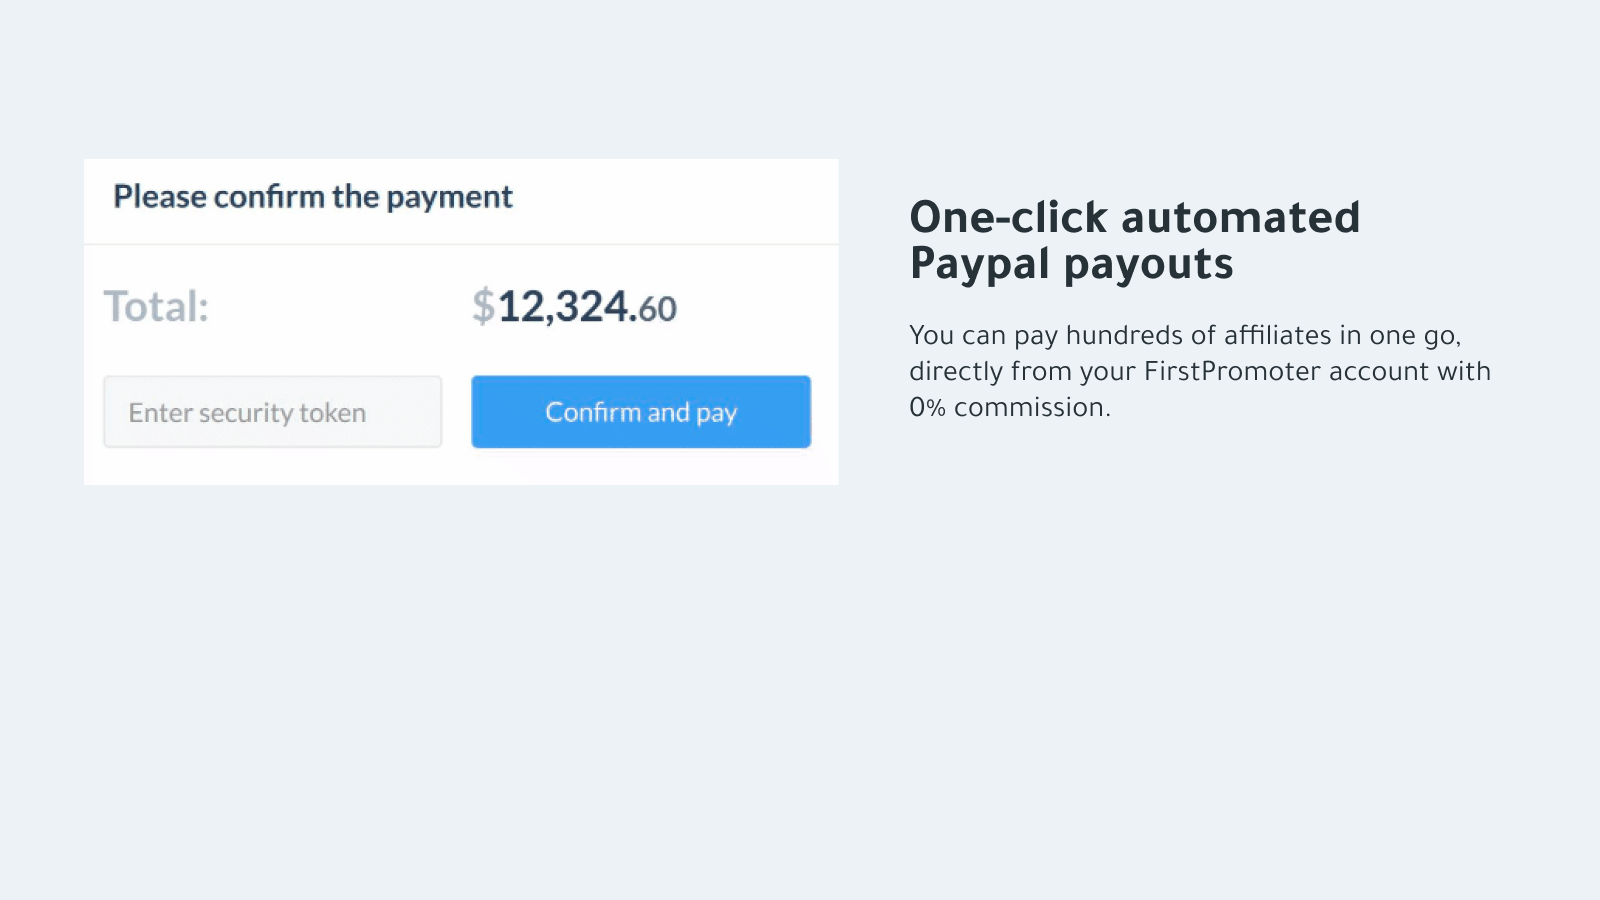Viewport: 1600px width, 900px height.
Task: Click the word "Paypal" in the heading
Action: point(979,264)
